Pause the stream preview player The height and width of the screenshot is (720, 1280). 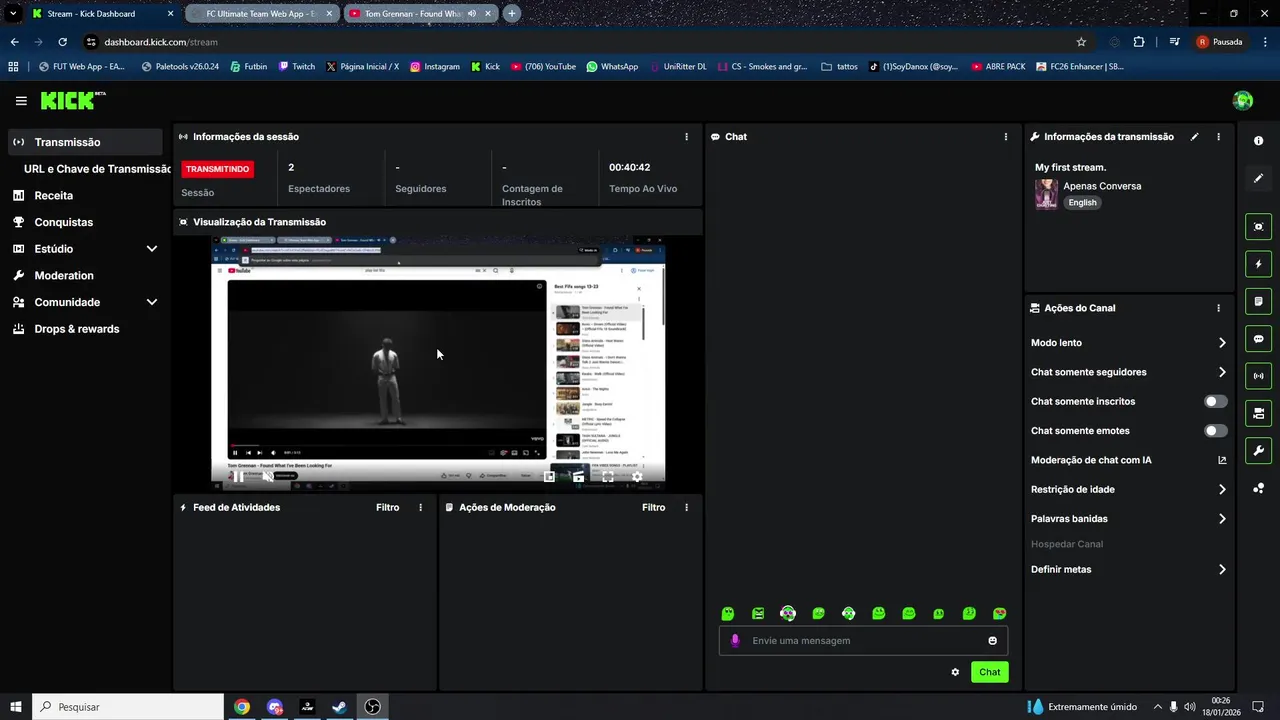(239, 477)
